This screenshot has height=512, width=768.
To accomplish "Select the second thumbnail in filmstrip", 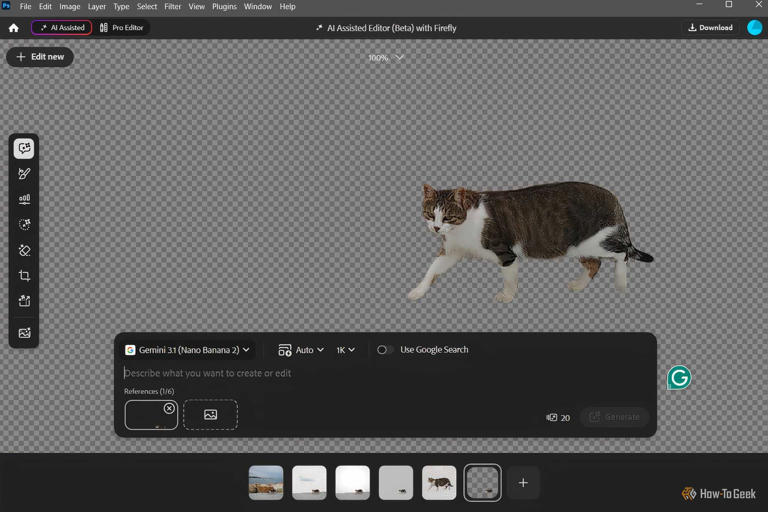I will click(309, 483).
